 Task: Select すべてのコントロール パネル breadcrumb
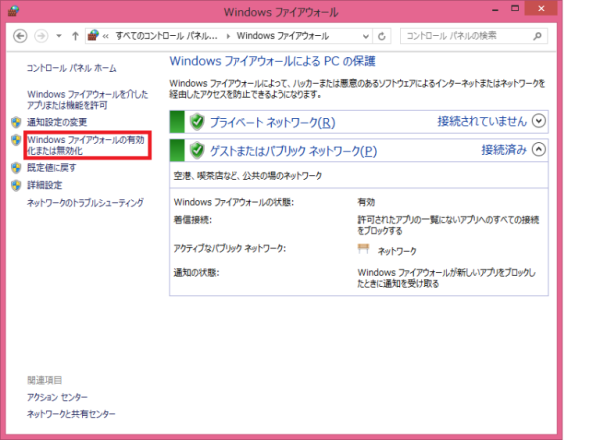(166, 36)
